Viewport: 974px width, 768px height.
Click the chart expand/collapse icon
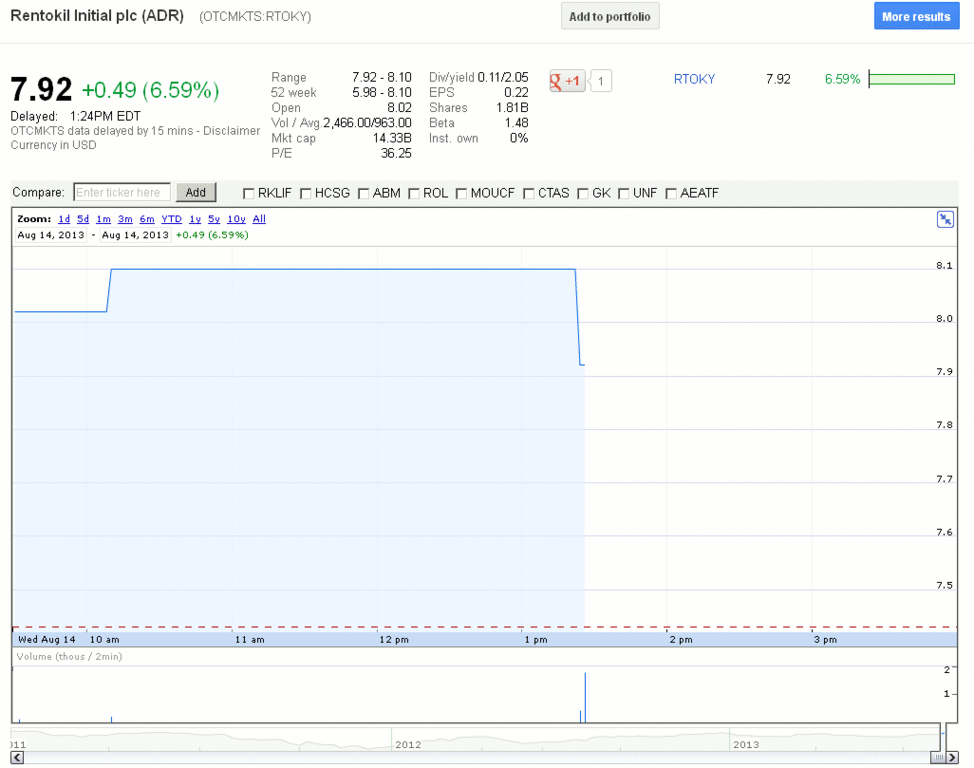click(x=945, y=219)
